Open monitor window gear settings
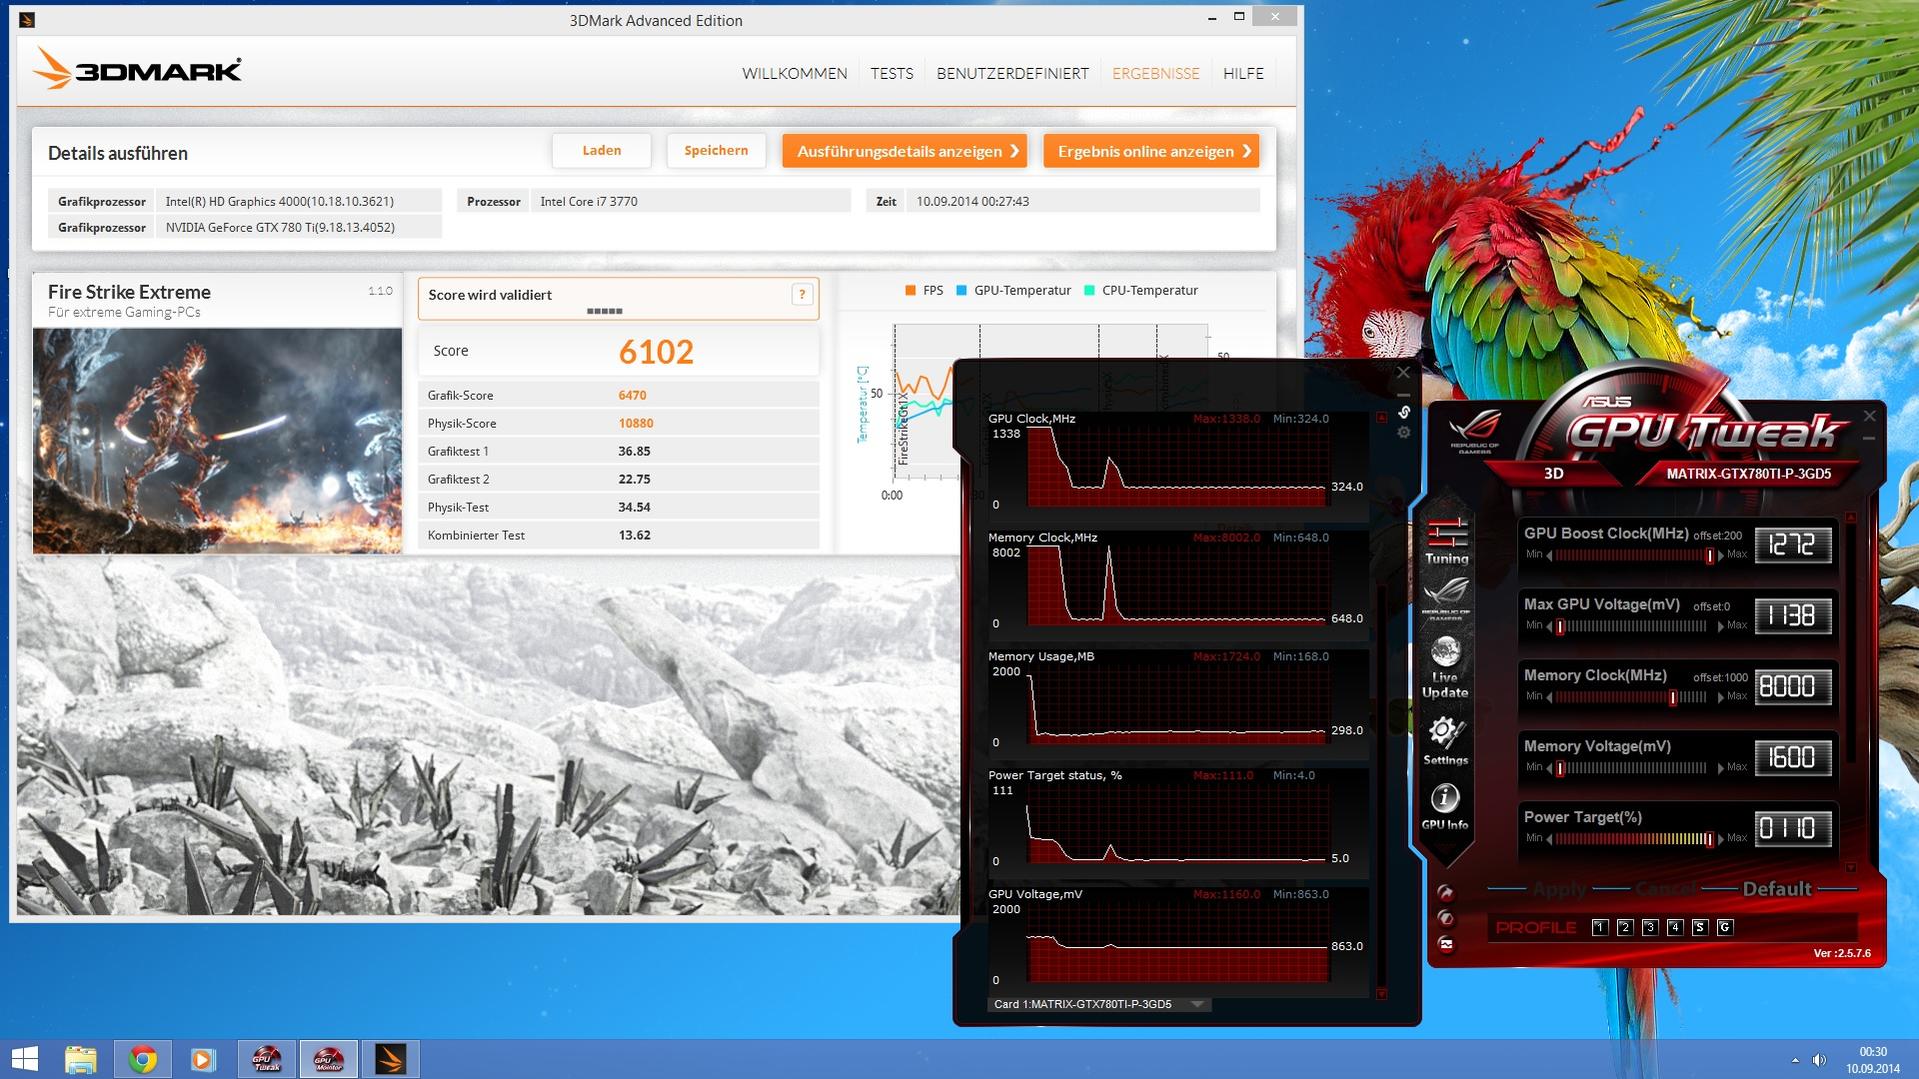The width and height of the screenshot is (1919, 1079). [x=1404, y=432]
